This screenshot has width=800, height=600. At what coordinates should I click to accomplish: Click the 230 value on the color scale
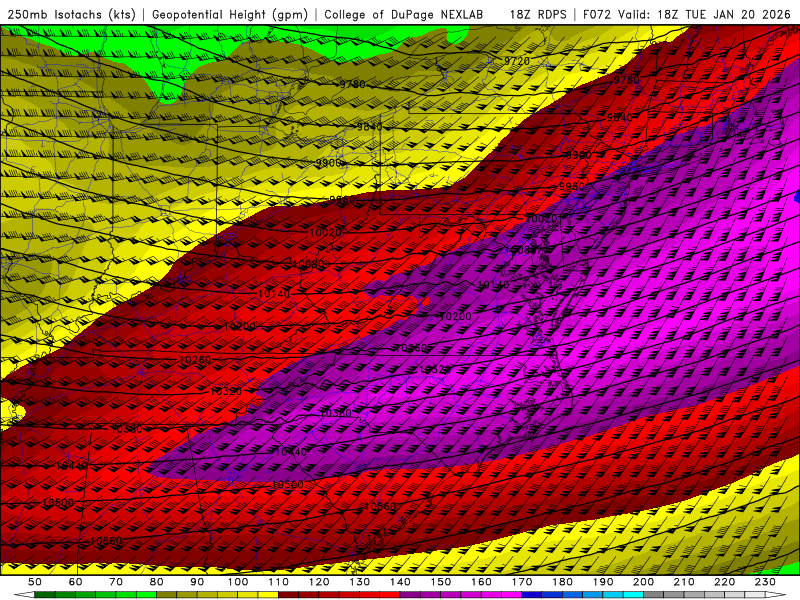tap(765, 582)
